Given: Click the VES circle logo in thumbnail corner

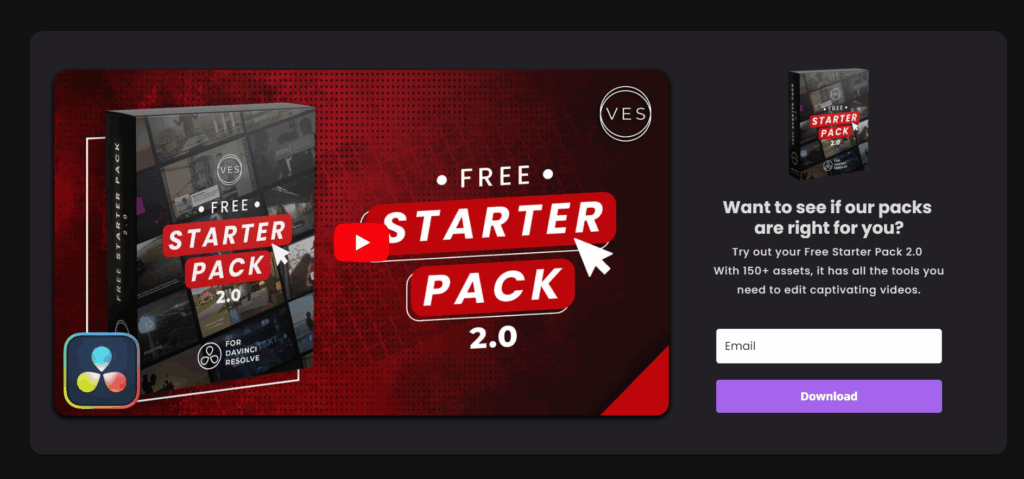Looking at the screenshot, I should 625,114.
